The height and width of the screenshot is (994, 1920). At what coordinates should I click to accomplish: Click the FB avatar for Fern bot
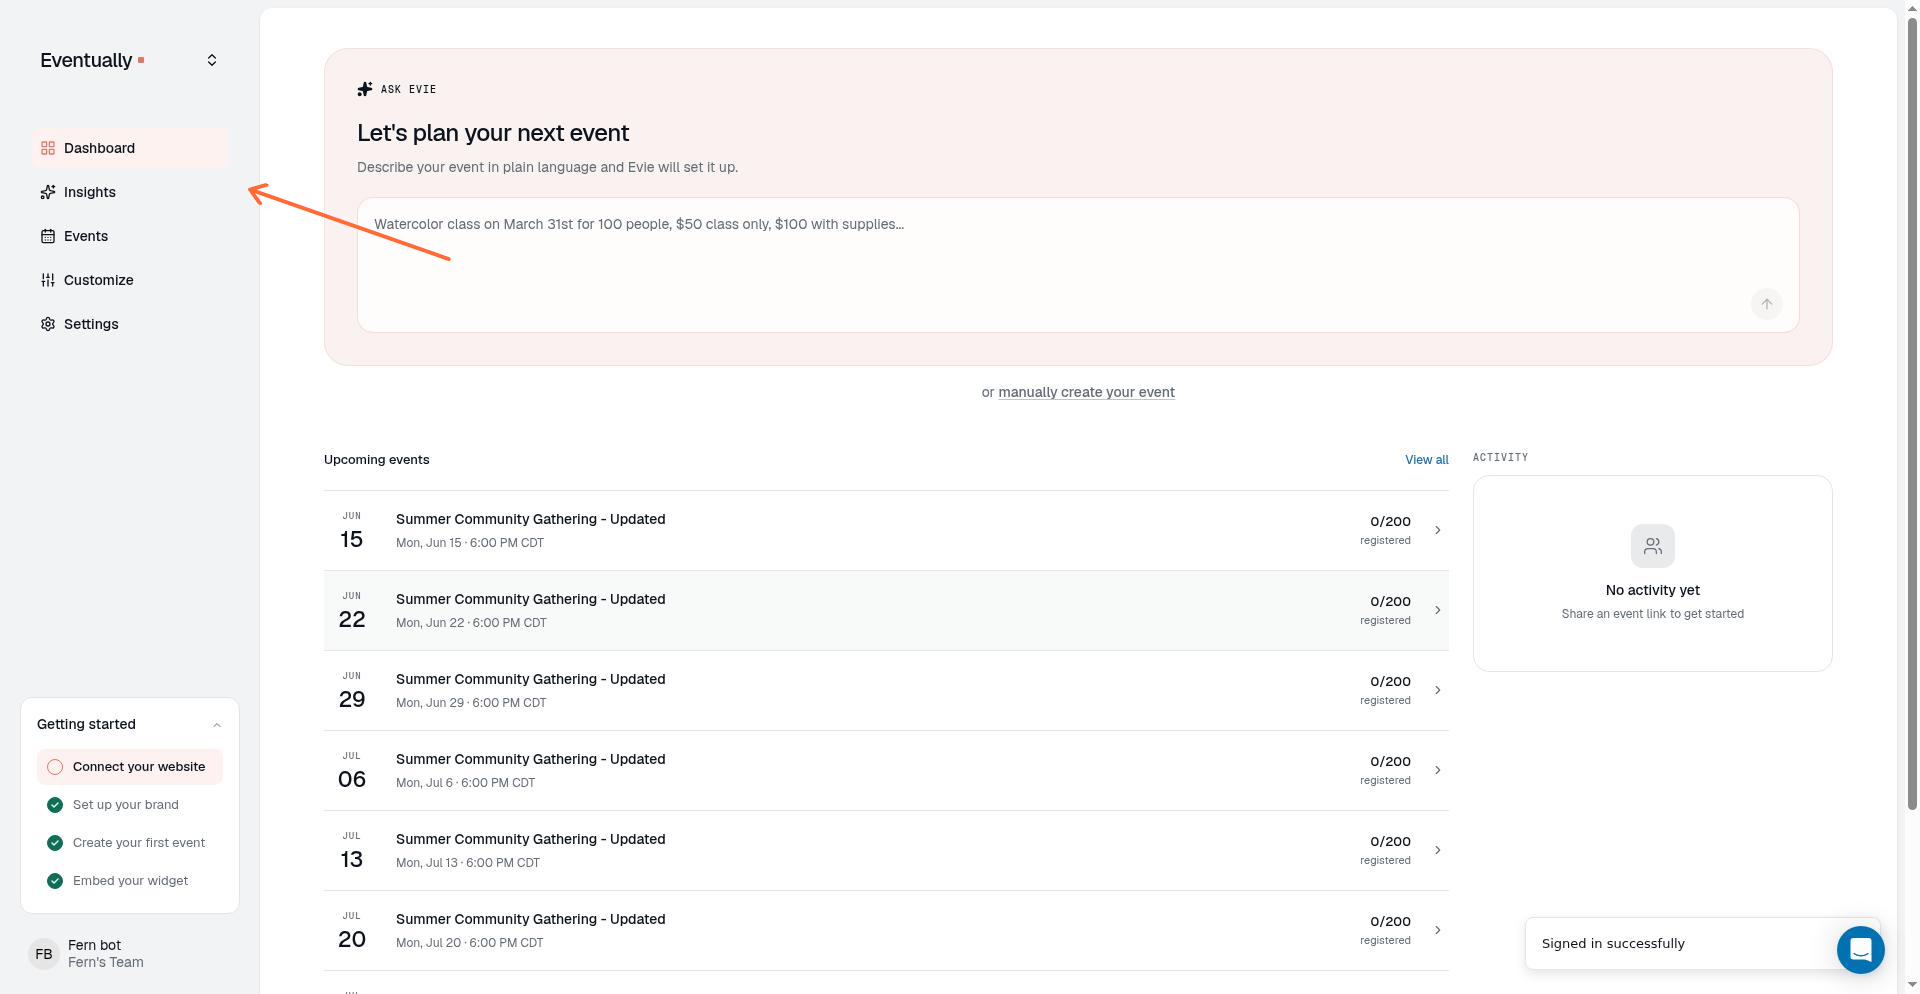coord(44,954)
